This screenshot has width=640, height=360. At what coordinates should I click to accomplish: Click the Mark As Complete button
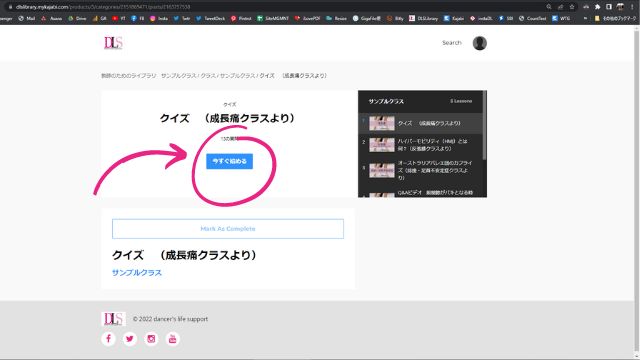pos(228,229)
